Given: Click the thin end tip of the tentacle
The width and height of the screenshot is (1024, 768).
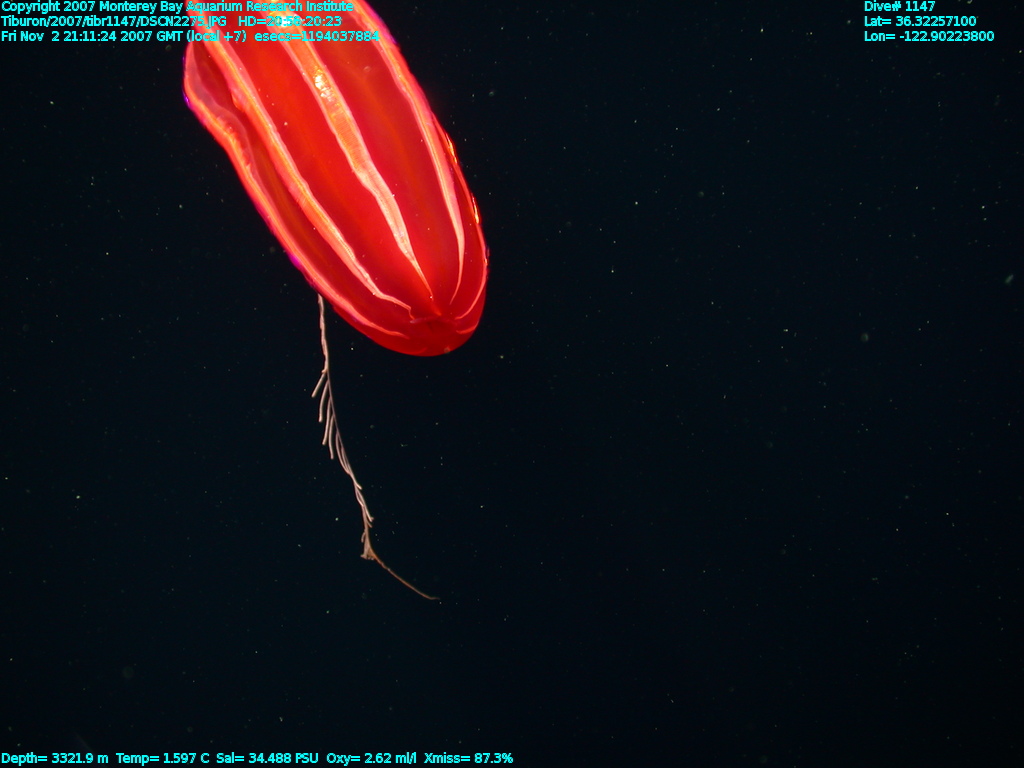Looking at the screenshot, I should (434, 598).
